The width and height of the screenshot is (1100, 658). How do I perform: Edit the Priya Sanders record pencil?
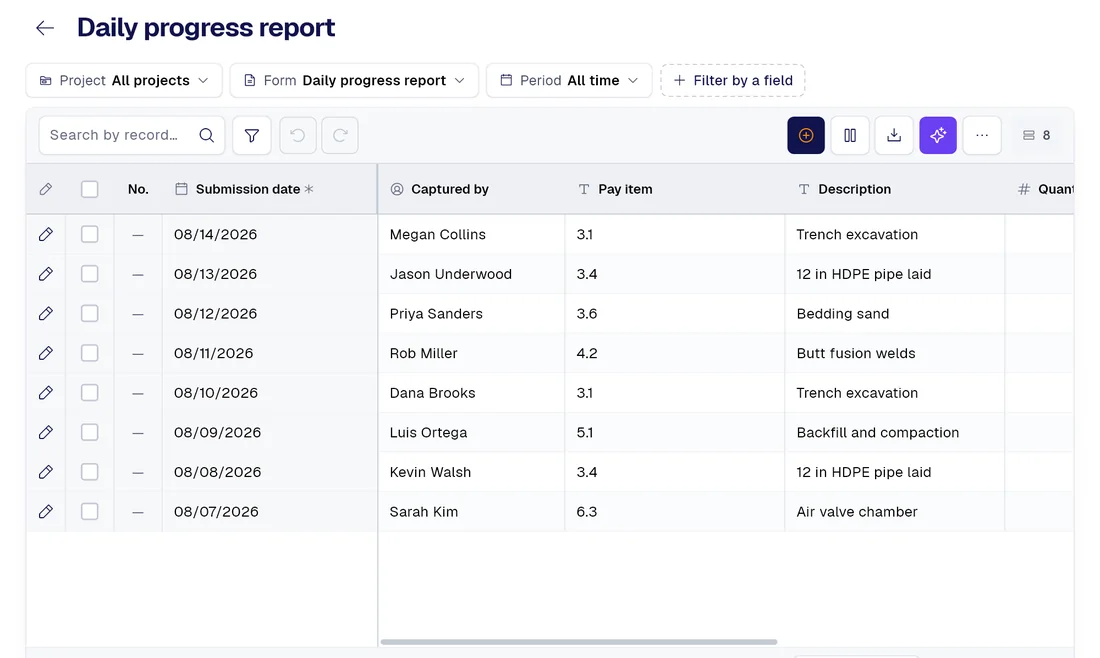(x=46, y=314)
